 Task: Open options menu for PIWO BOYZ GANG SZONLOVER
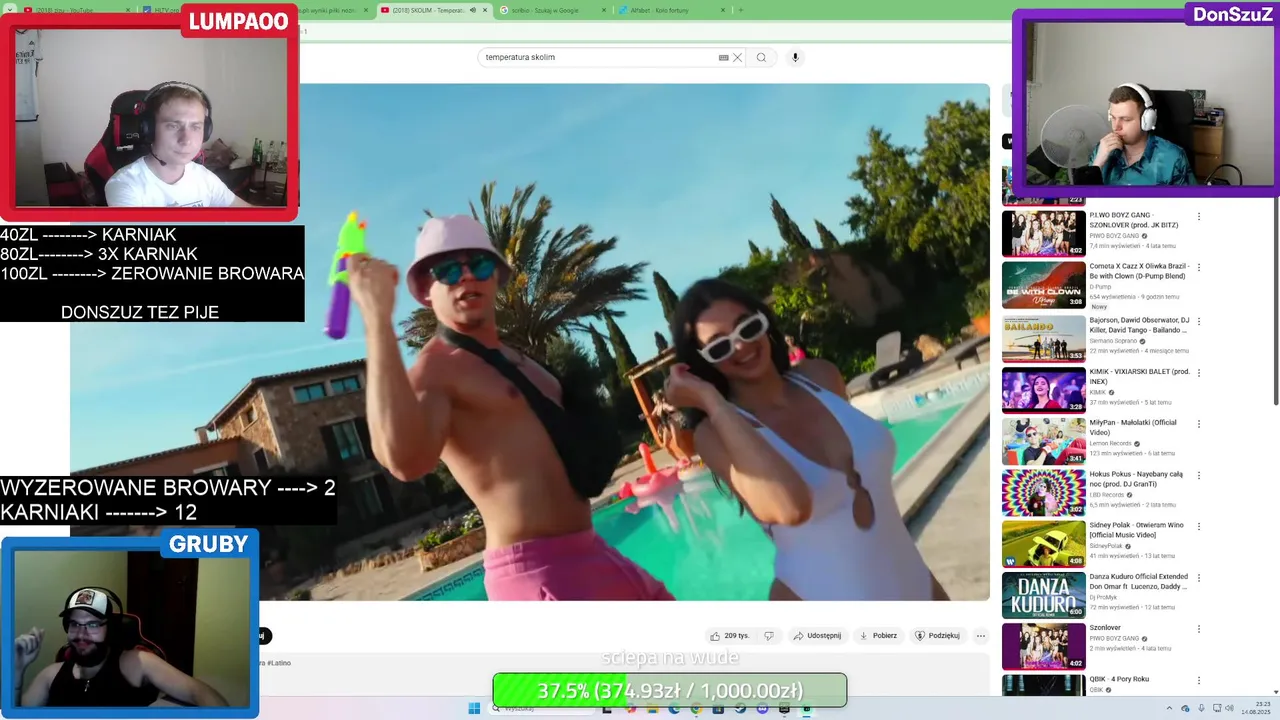[1199, 216]
